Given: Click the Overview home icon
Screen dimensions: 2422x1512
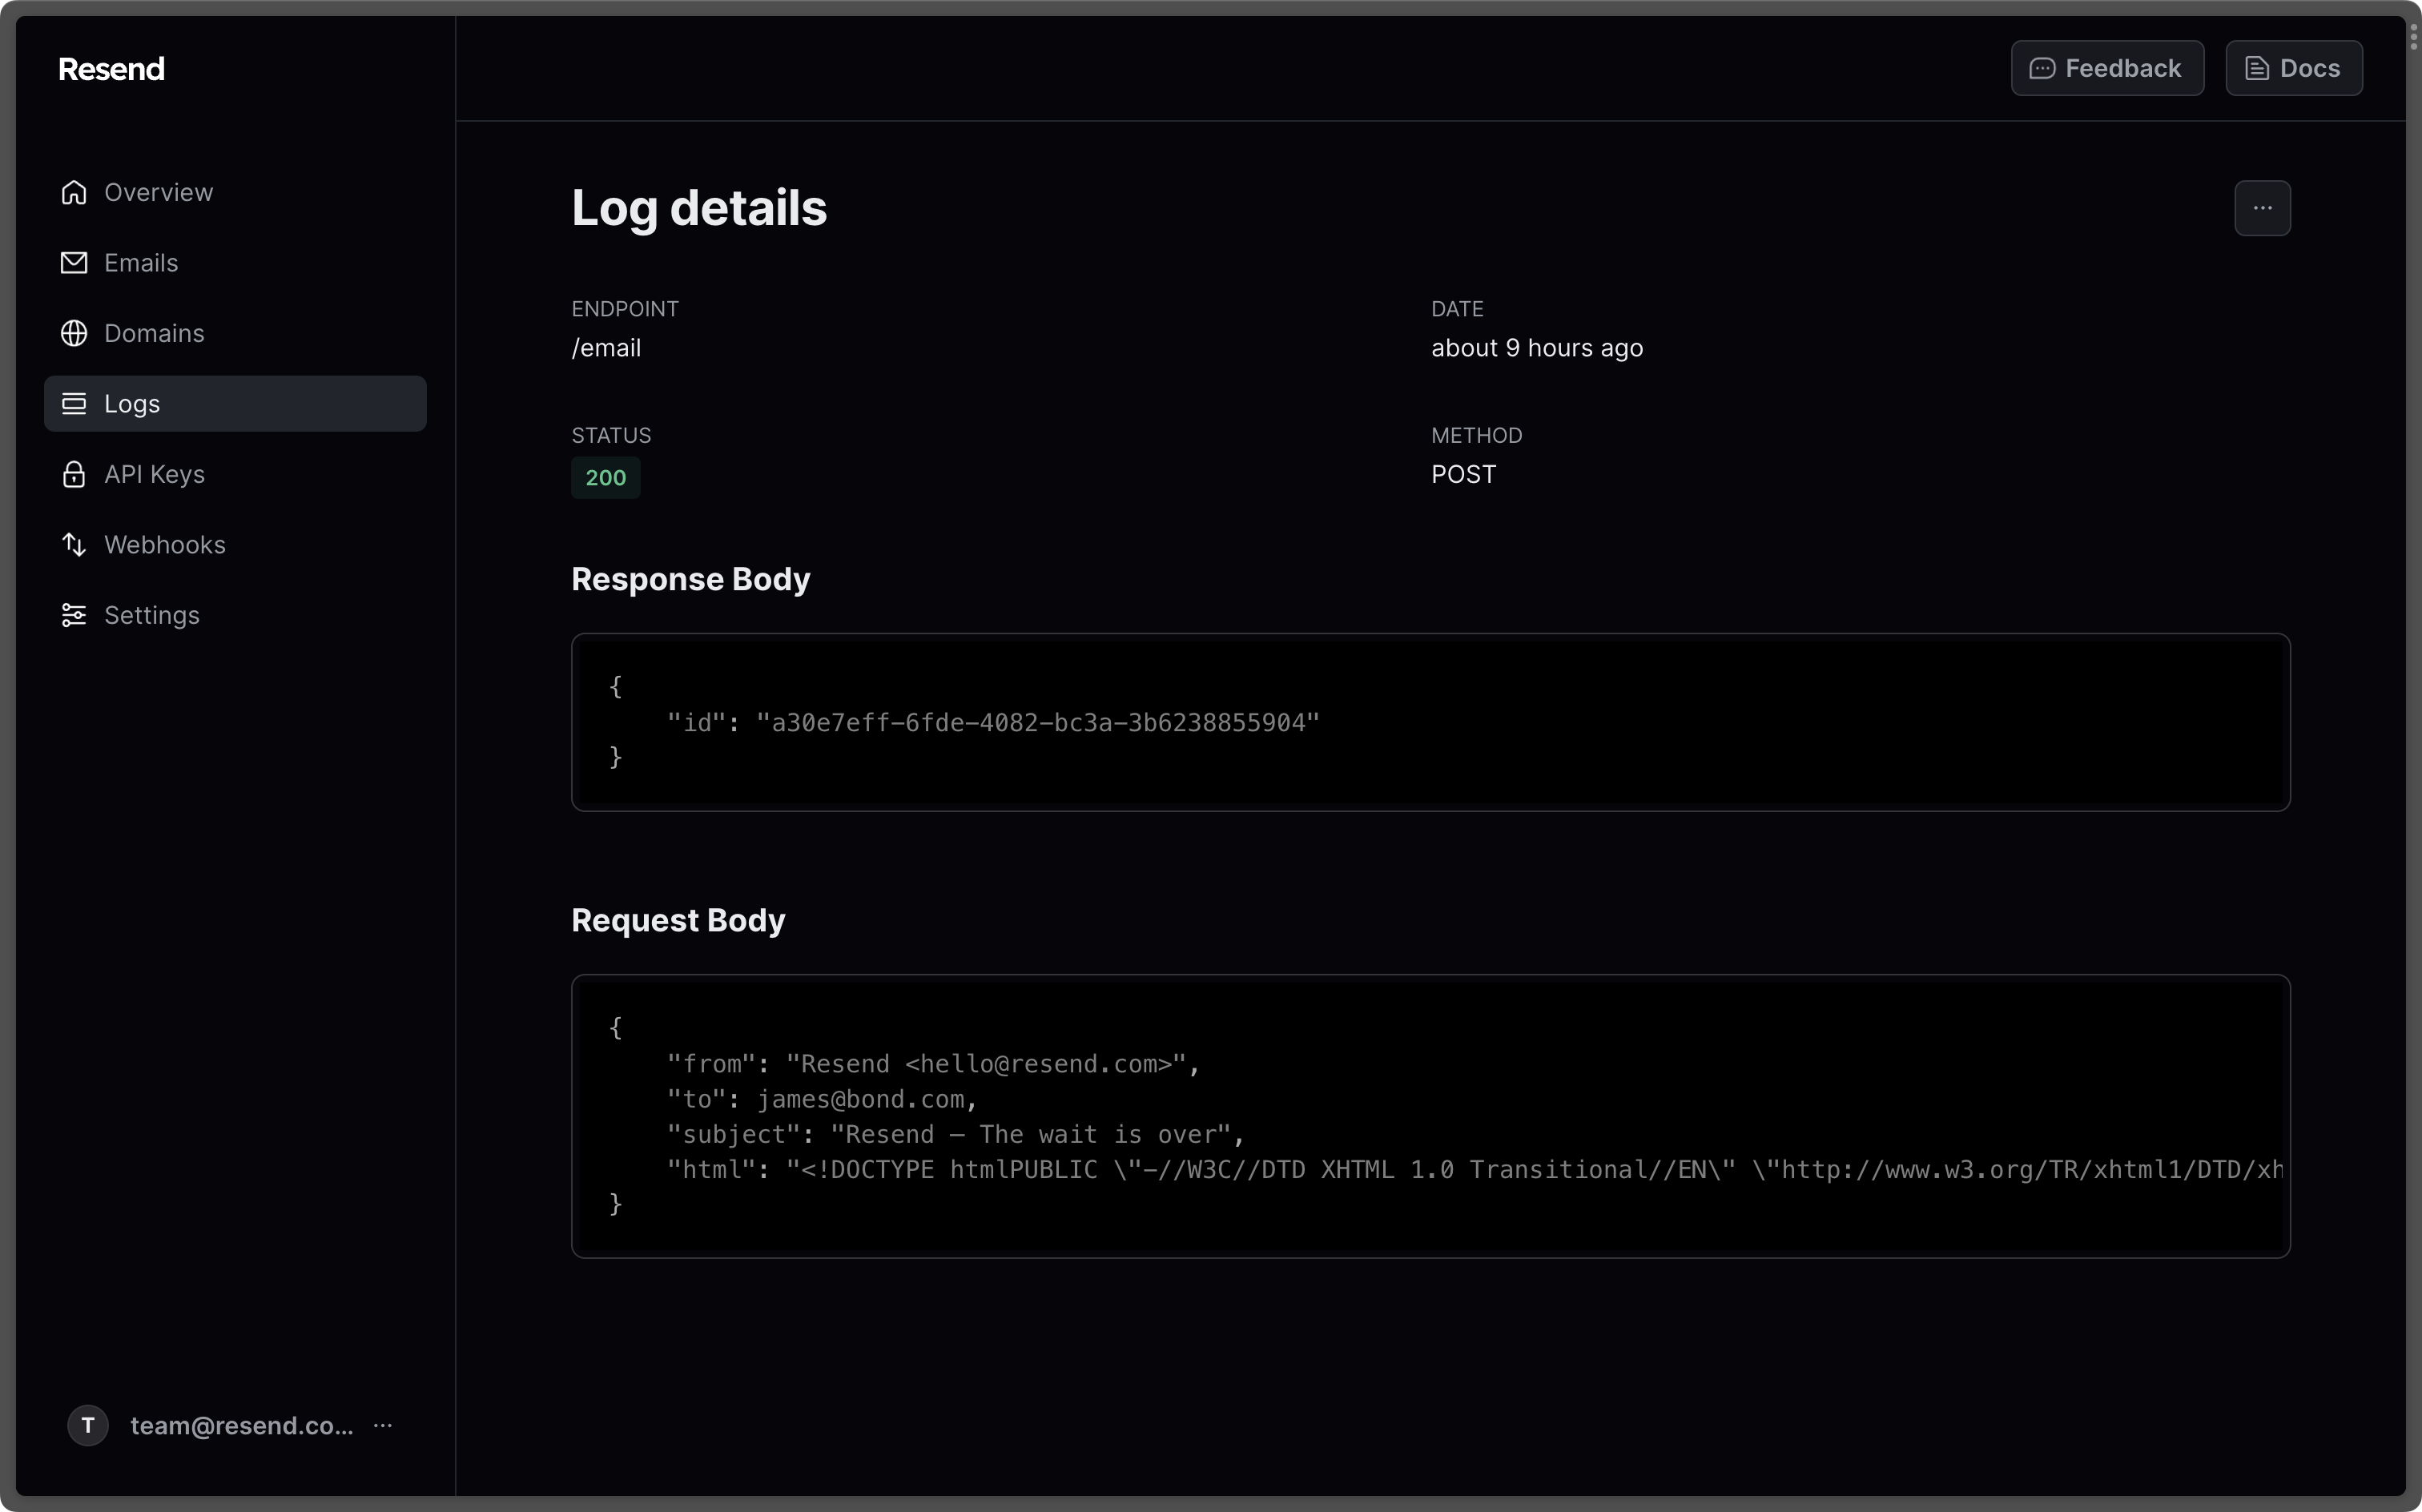Looking at the screenshot, I should [74, 192].
